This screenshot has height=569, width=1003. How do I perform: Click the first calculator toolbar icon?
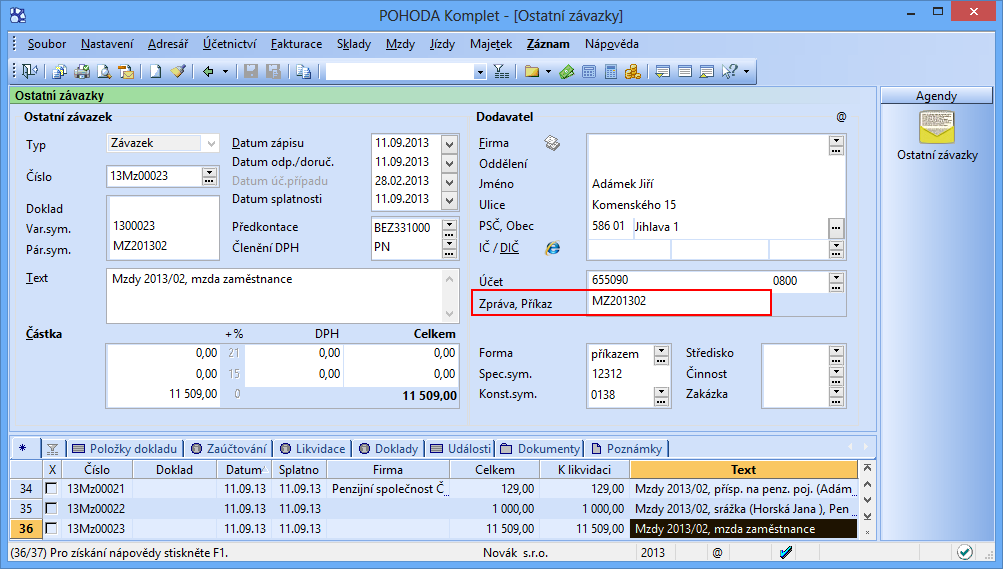(x=589, y=72)
